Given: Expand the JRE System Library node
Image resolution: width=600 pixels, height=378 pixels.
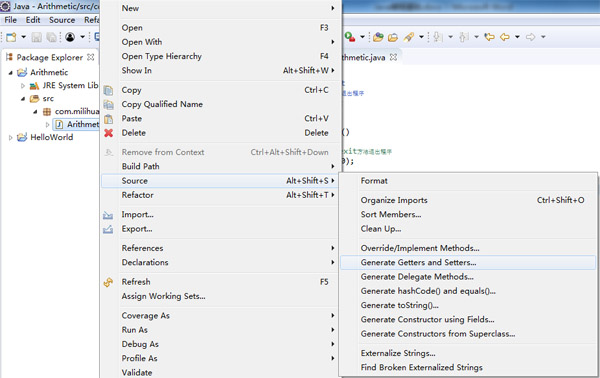Looking at the screenshot, I should pyautogui.click(x=23, y=86).
